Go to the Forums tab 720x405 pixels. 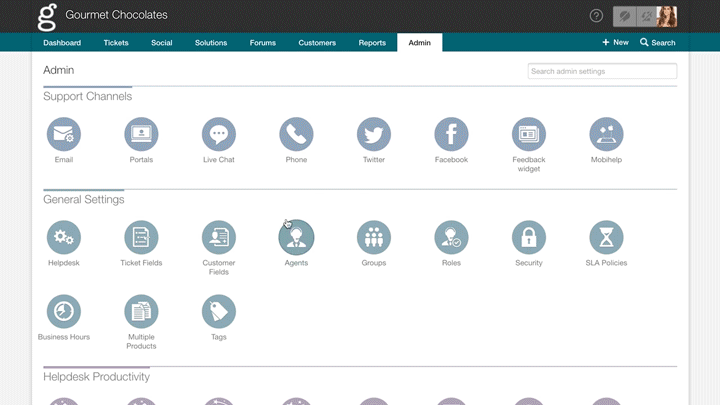[263, 43]
